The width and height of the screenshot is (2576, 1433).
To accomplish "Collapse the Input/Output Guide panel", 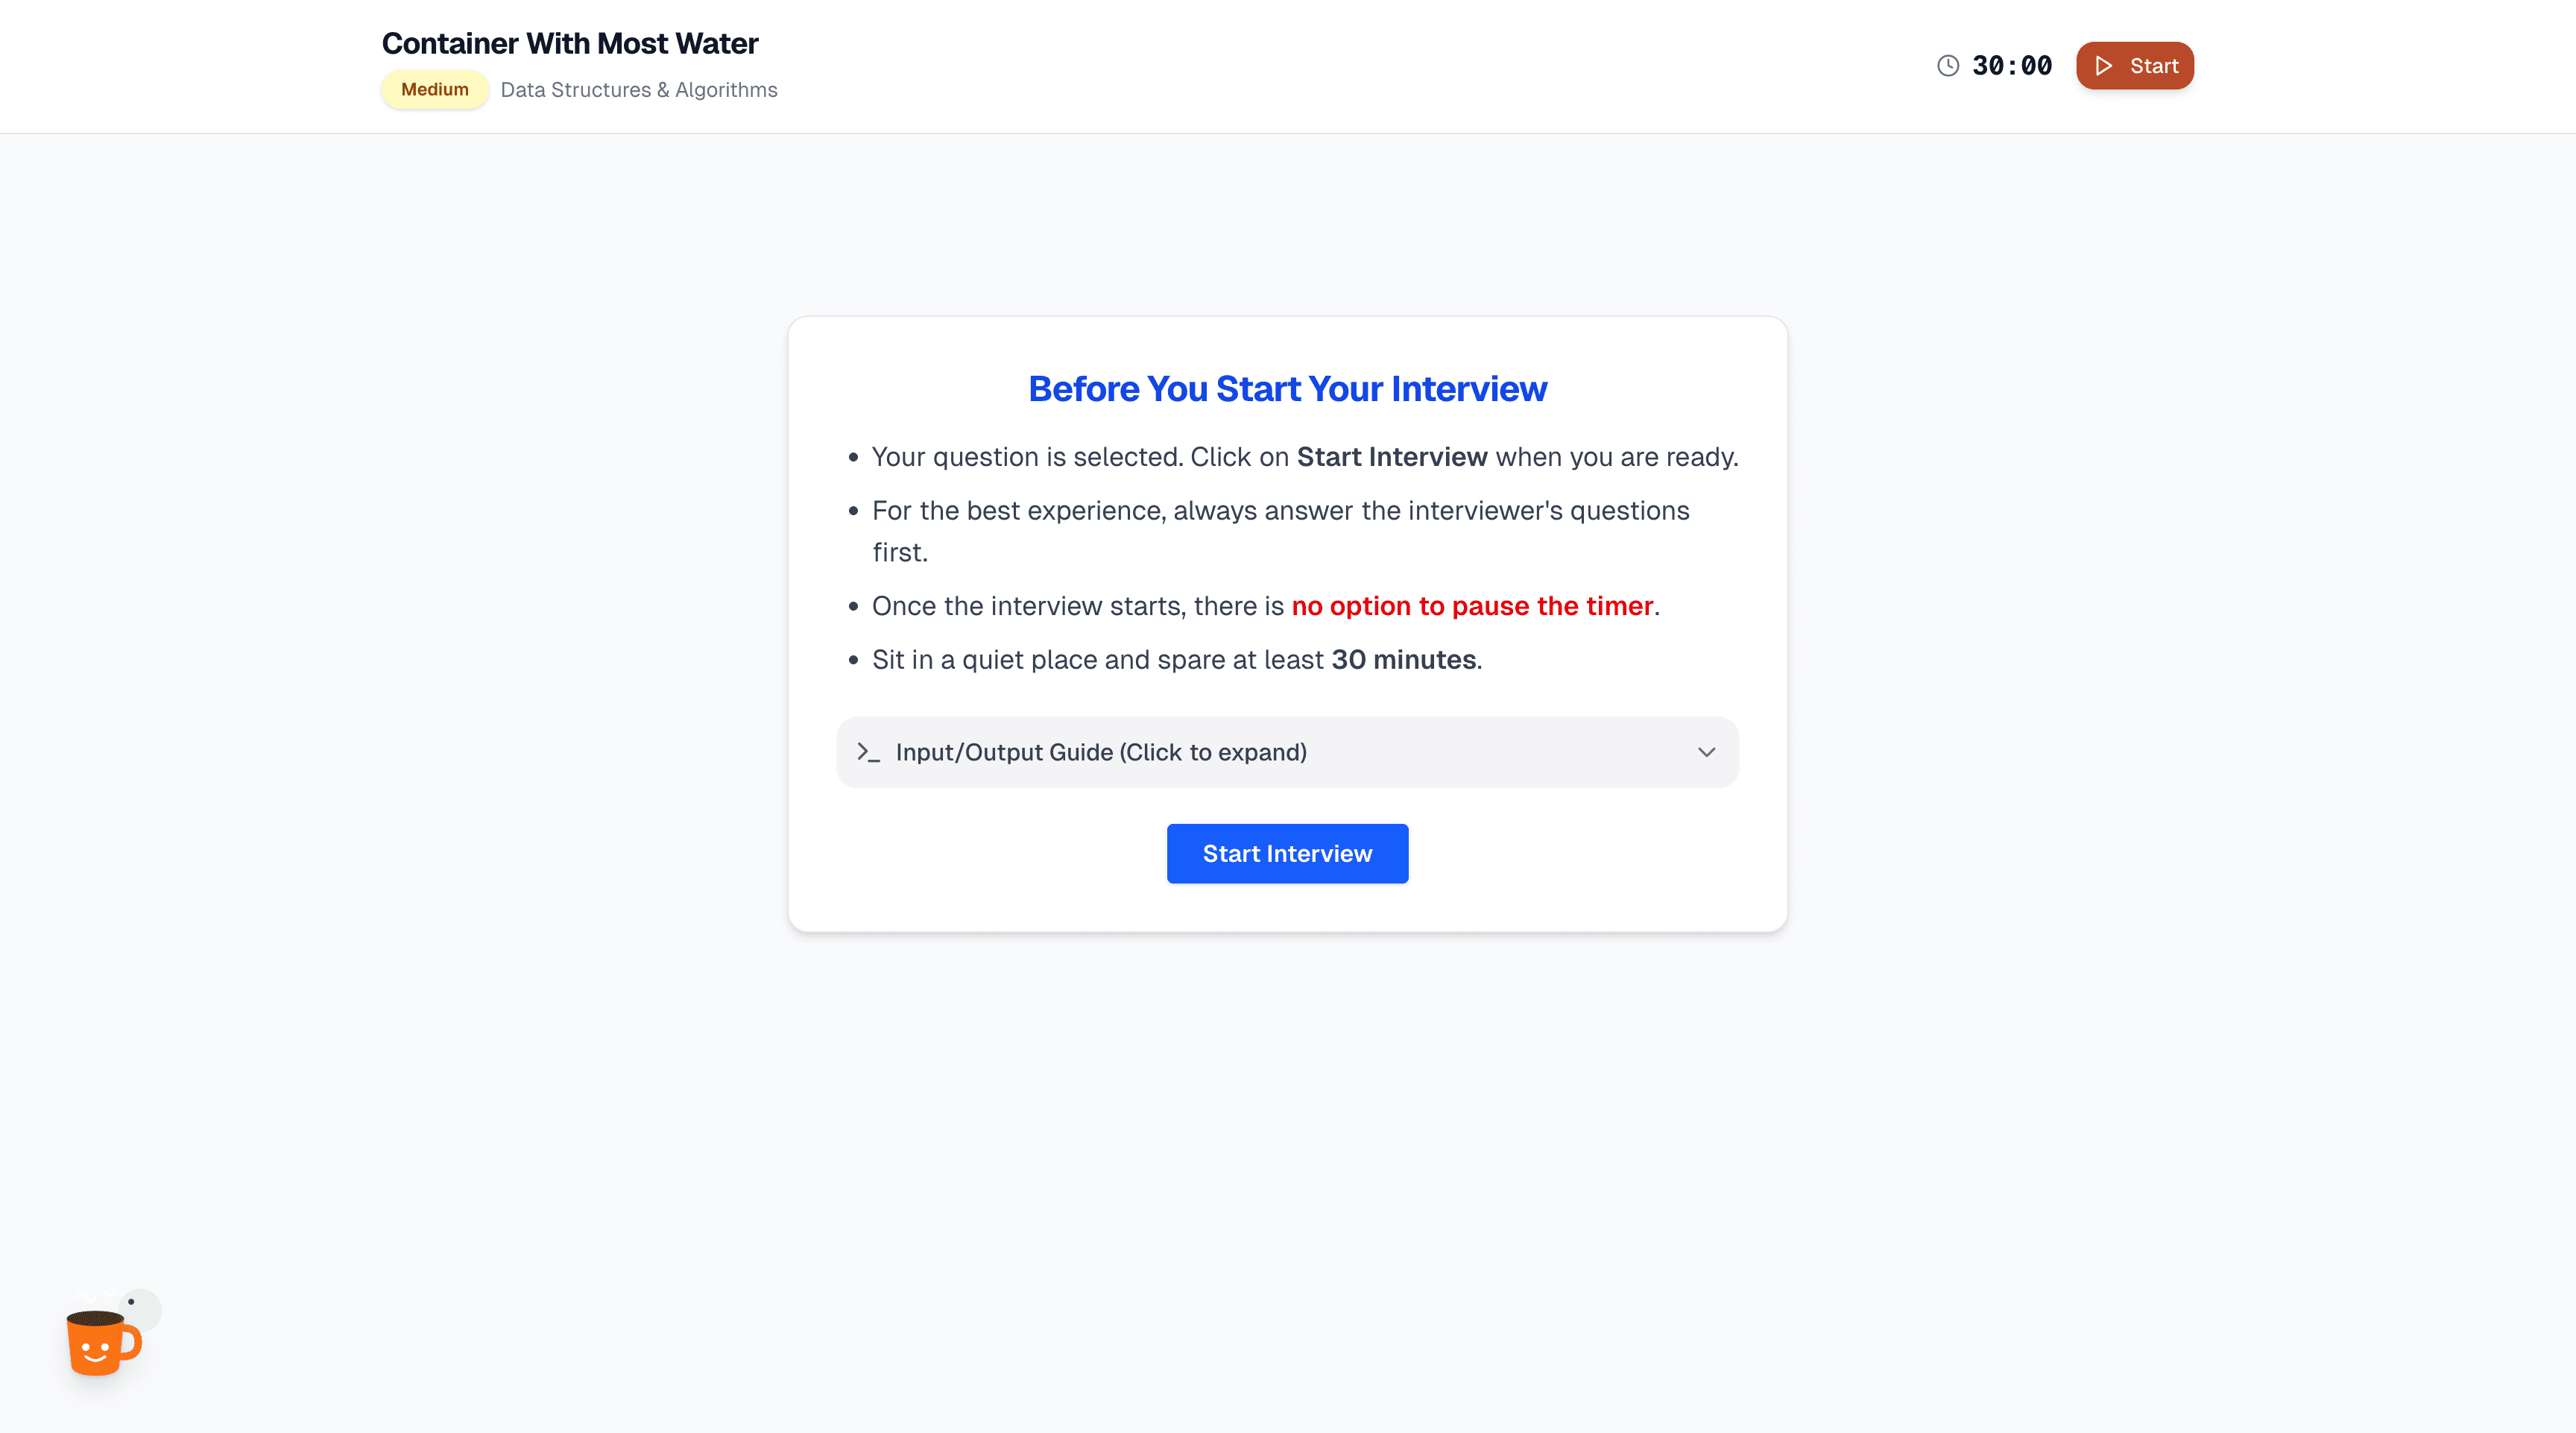I will [x=1287, y=751].
